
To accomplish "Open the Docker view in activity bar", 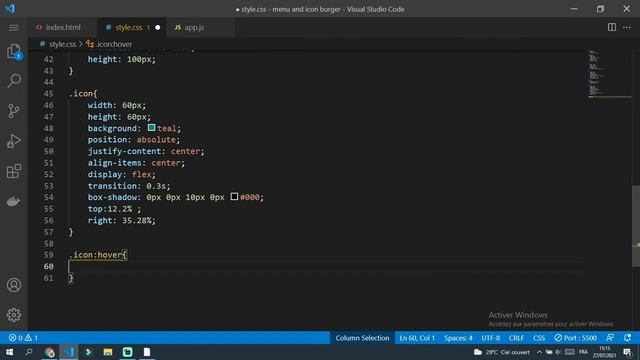I will coord(13,201).
